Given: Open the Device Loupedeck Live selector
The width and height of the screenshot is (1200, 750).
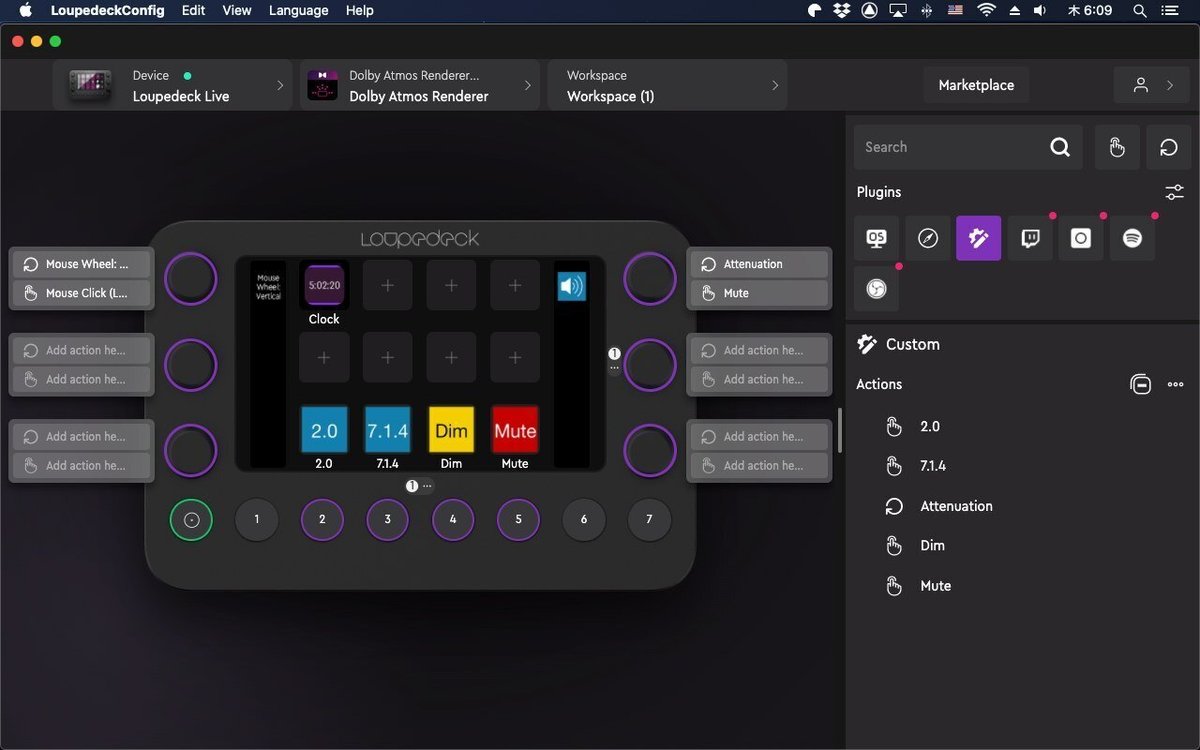Looking at the screenshot, I should point(173,86).
